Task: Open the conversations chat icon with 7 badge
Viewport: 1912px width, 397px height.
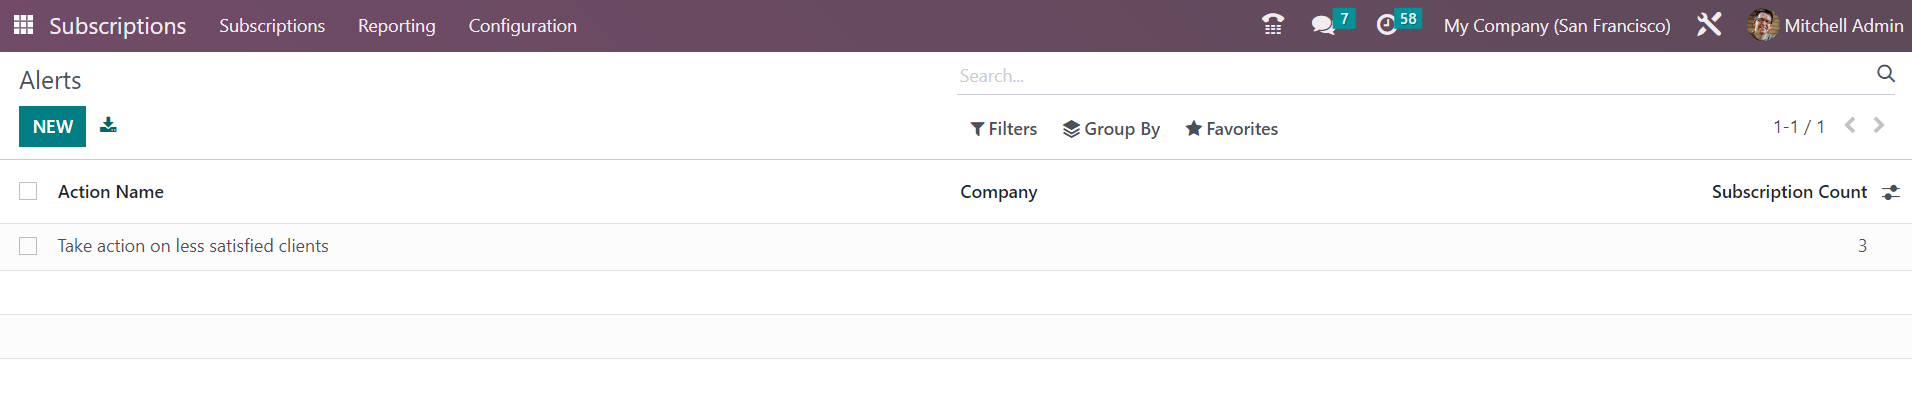Action: click(1323, 25)
